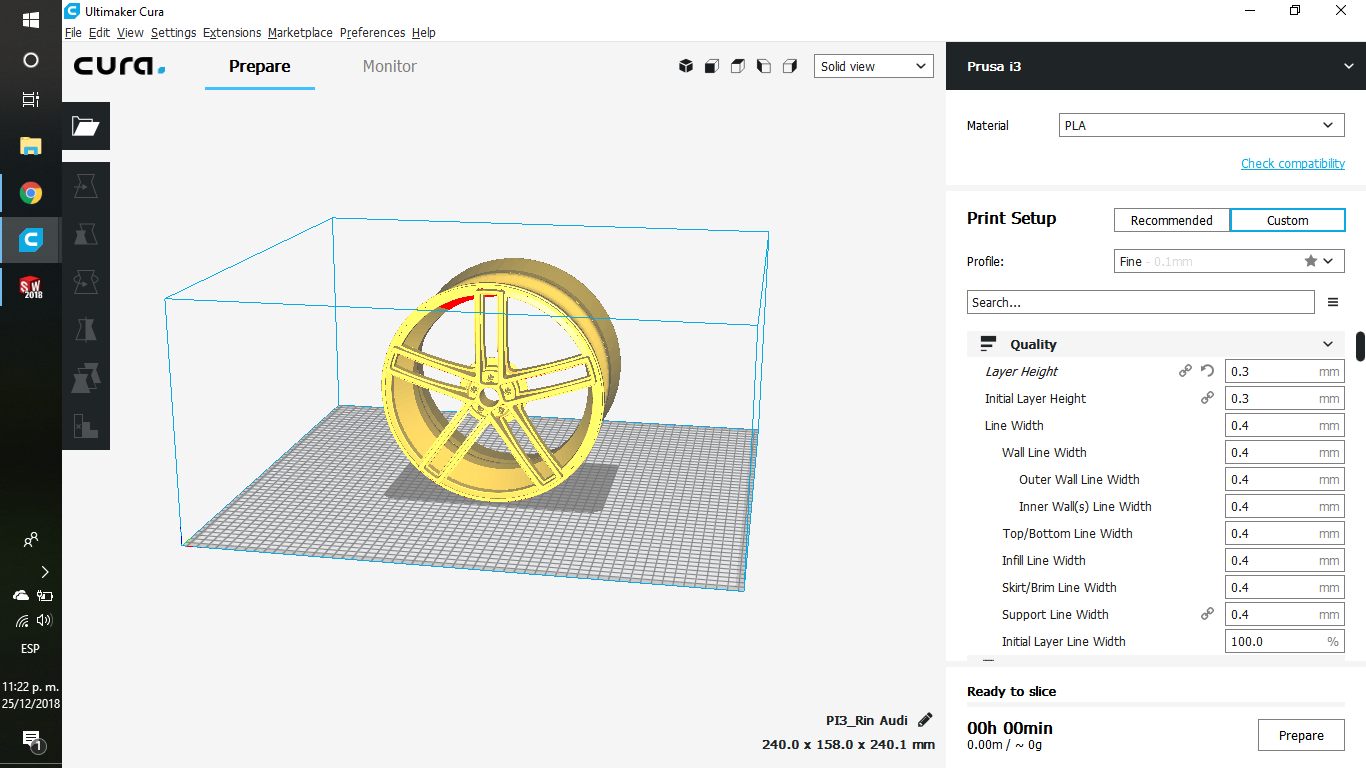The width and height of the screenshot is (1366, 768).
Task: Open SolidWorks 2018 from the taskbar
Action: [31, 287]
